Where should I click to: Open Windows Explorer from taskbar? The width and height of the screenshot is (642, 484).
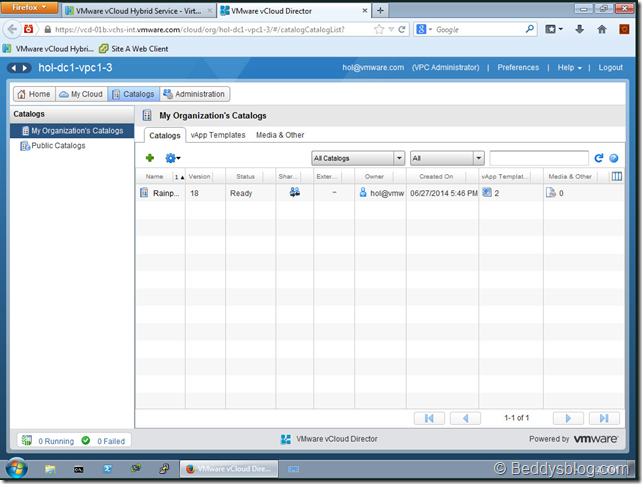pos(50,469)
